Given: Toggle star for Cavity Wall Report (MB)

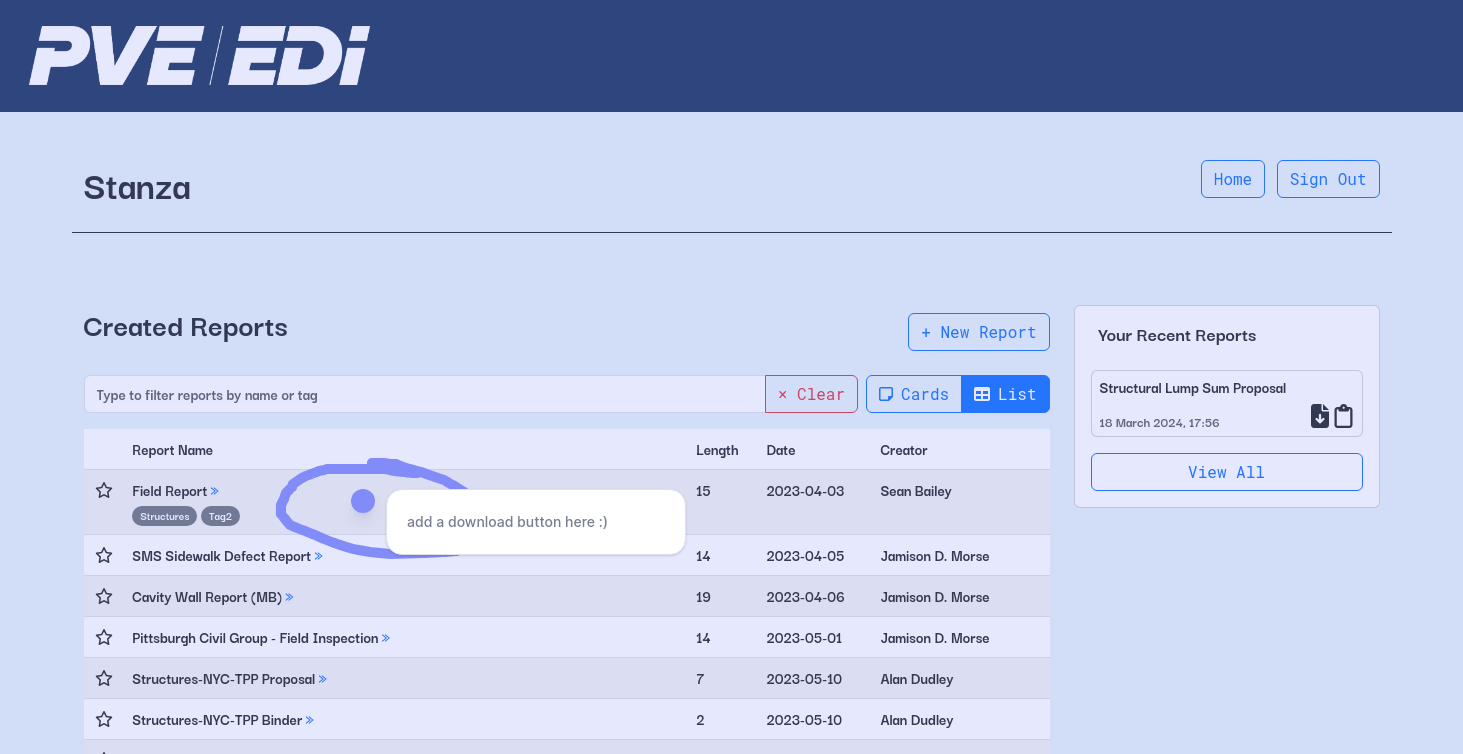Looking at the screenshot, I should [x=104, y=597].
